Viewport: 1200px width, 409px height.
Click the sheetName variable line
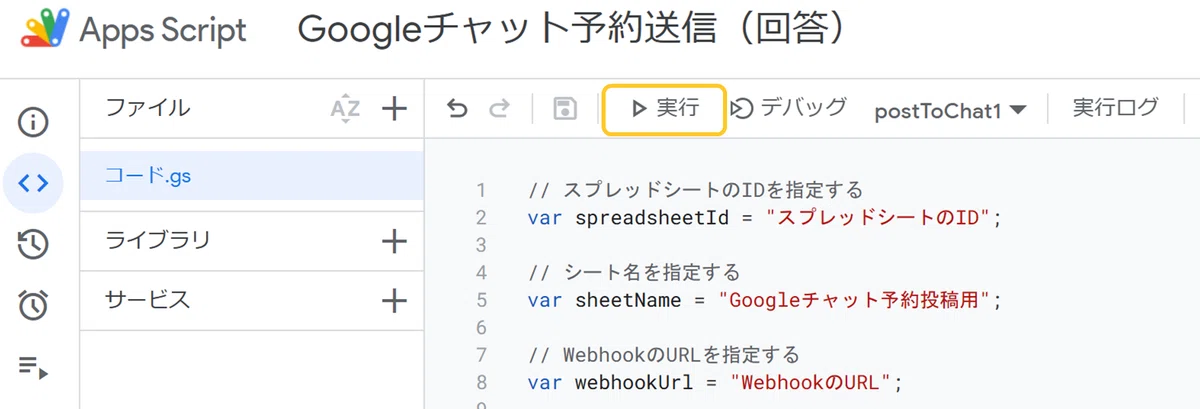(765, 299)
